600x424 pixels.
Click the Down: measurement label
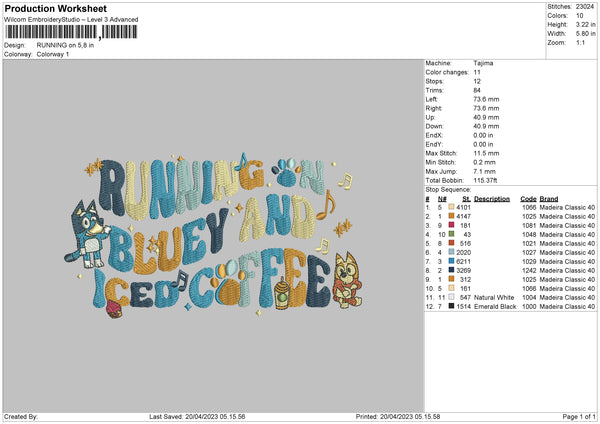click(x=434, y=126)
